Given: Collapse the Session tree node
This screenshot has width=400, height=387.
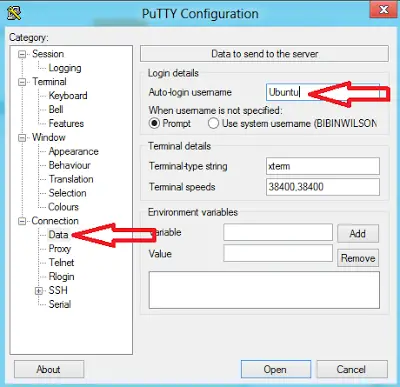Looking at the screenshot, I should click(22, 54).
